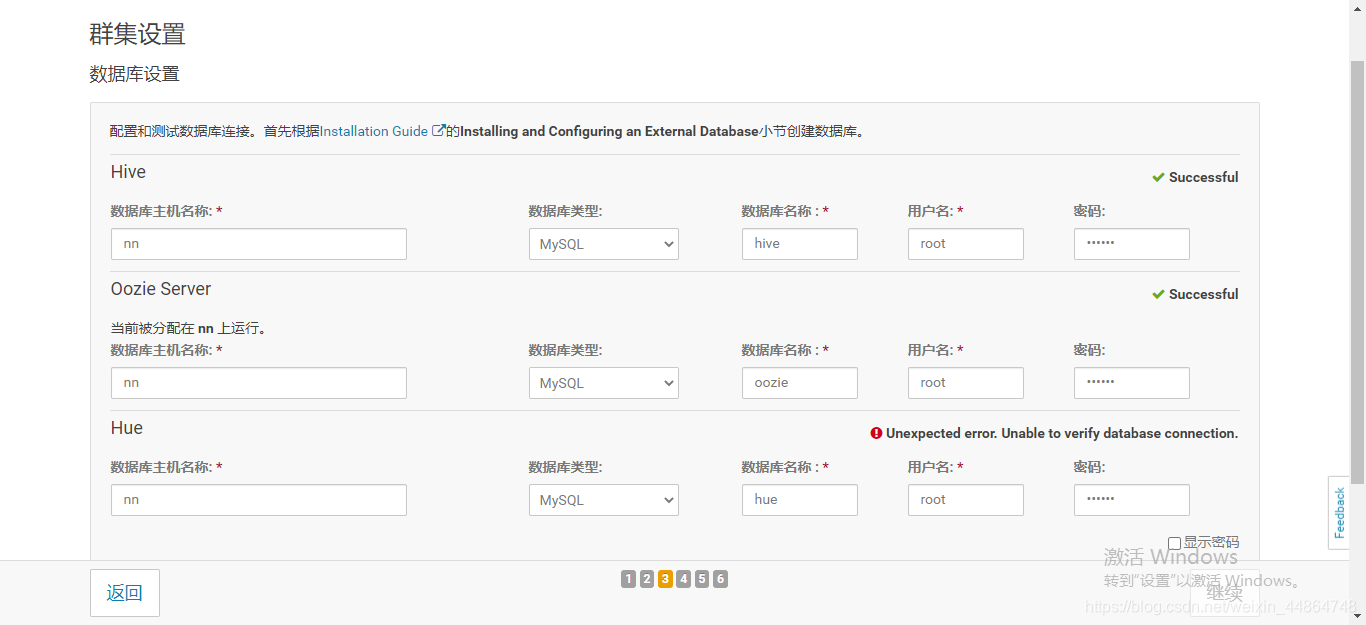Open the Oozie Server database type dropdown
Image resolution: width=1366 pixels, height=625 pixels.
[604, 383]
